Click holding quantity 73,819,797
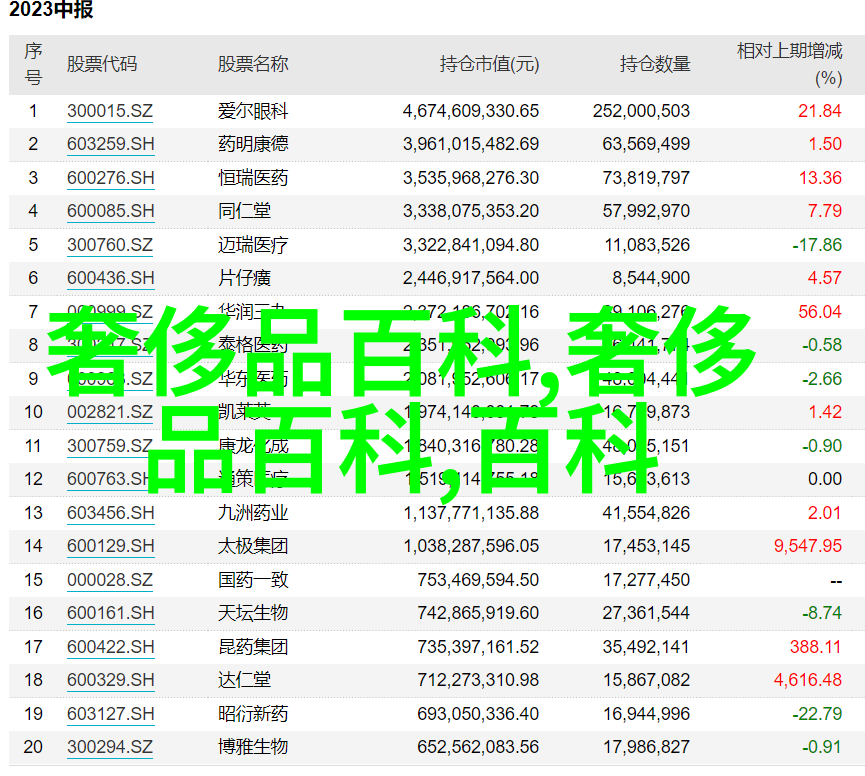Viewport: 865px width, 776px height. 646,178
